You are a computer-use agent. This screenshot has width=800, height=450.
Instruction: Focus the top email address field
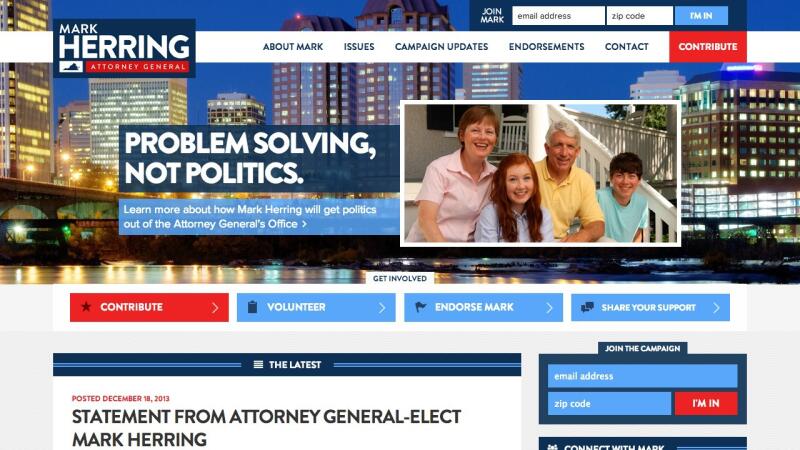tap(558, 16)
